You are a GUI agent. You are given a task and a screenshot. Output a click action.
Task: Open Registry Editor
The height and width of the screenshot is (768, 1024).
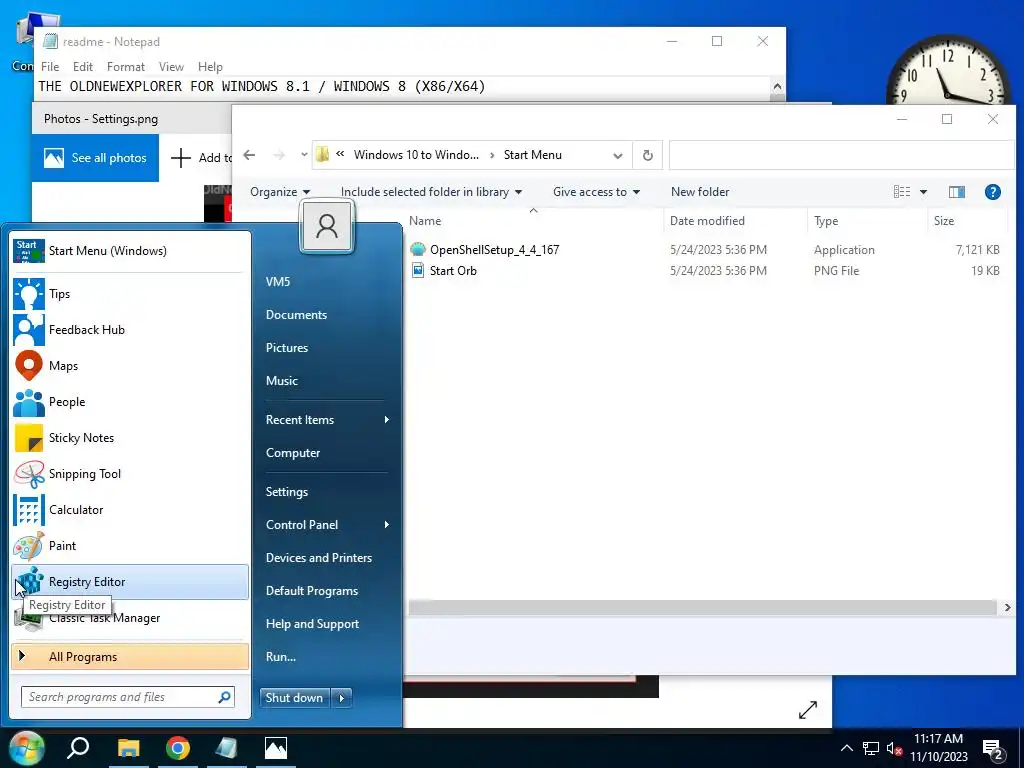(x=129, y=582)
